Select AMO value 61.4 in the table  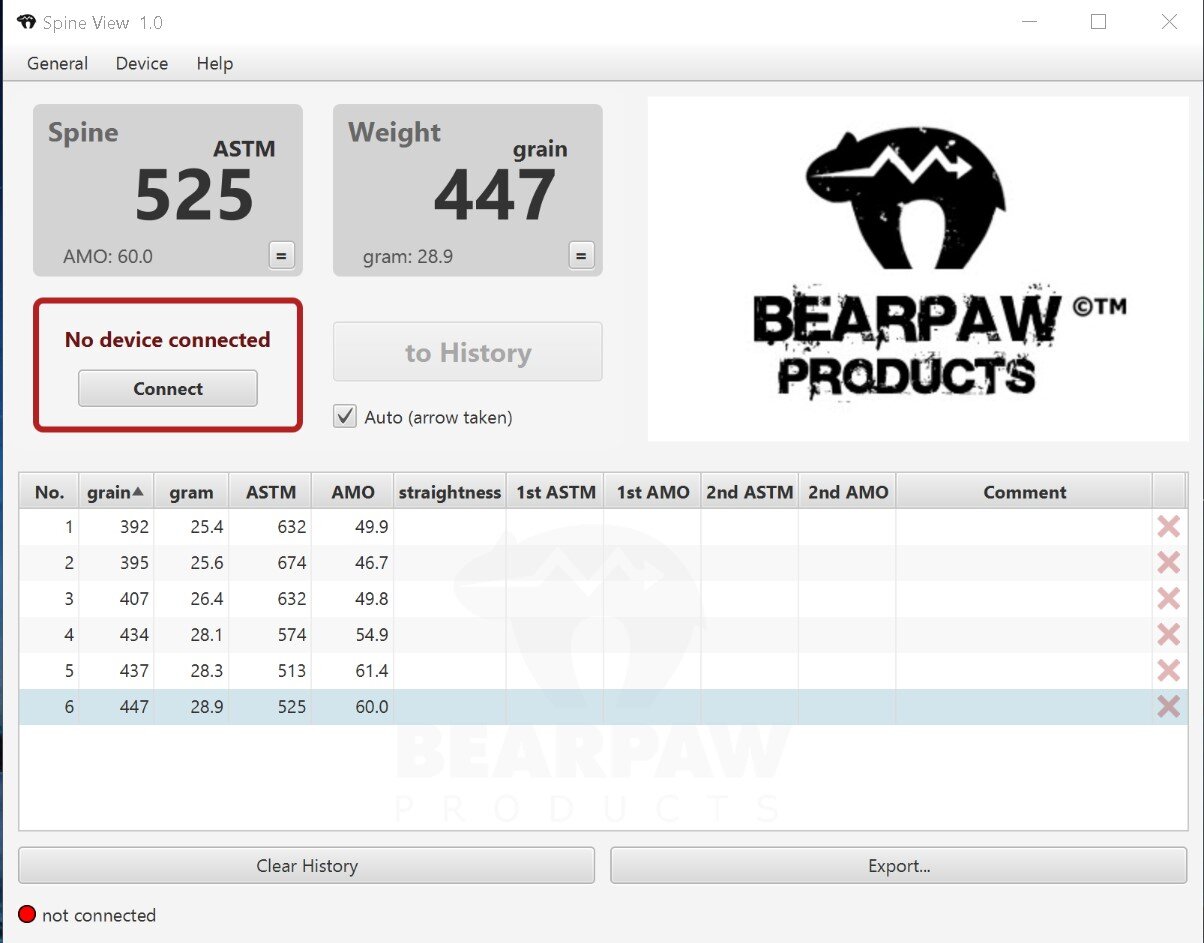(371, 671)
